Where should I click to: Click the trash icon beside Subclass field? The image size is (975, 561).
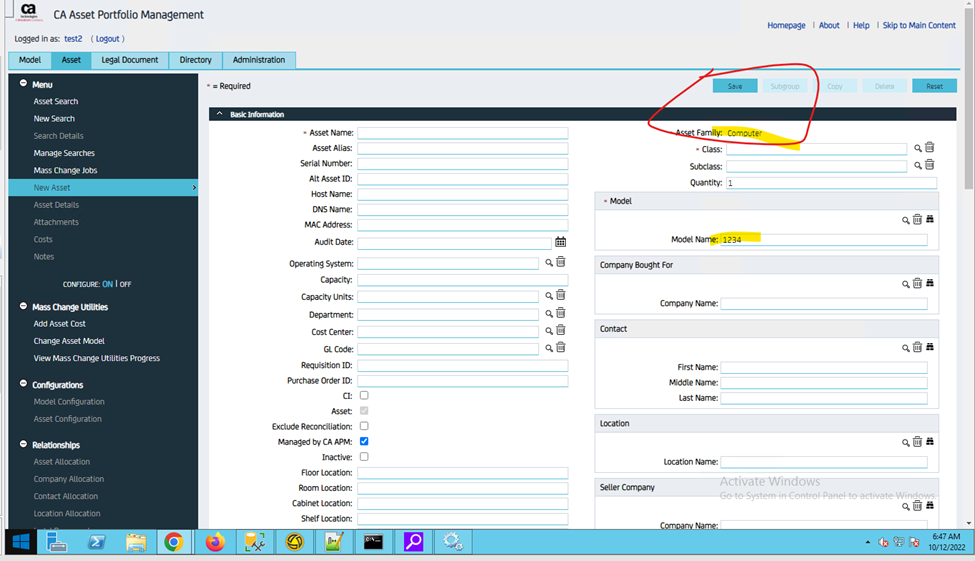tap(930, 165)
